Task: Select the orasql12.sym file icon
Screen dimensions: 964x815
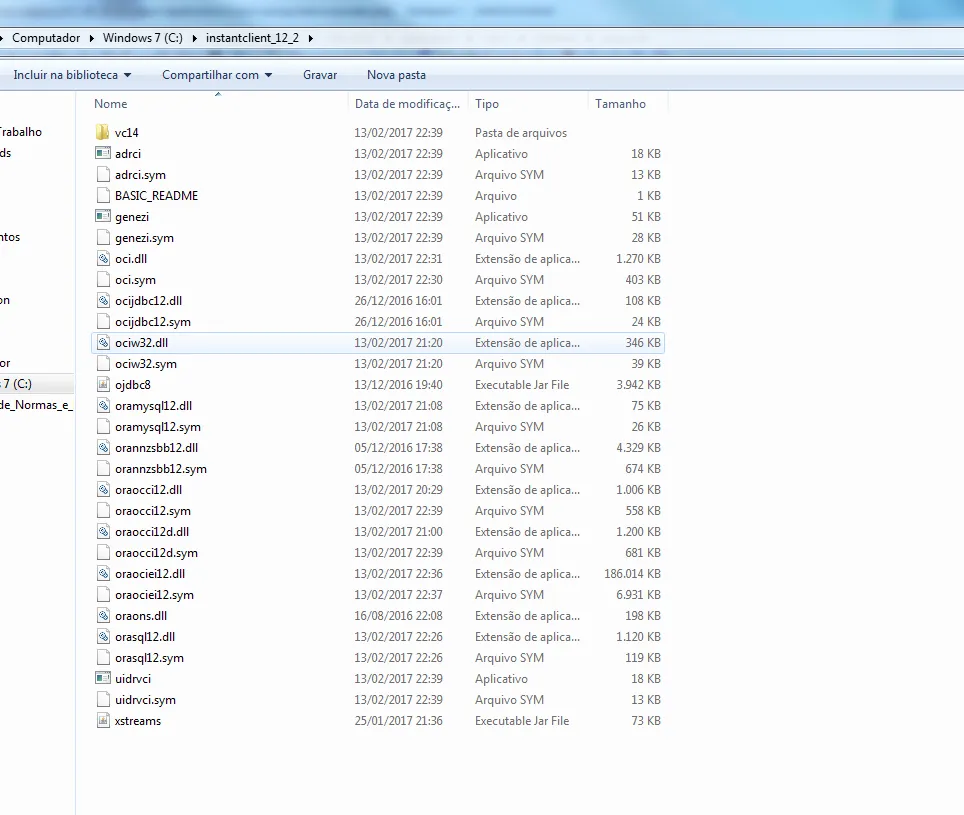Action: click(103, 658)
